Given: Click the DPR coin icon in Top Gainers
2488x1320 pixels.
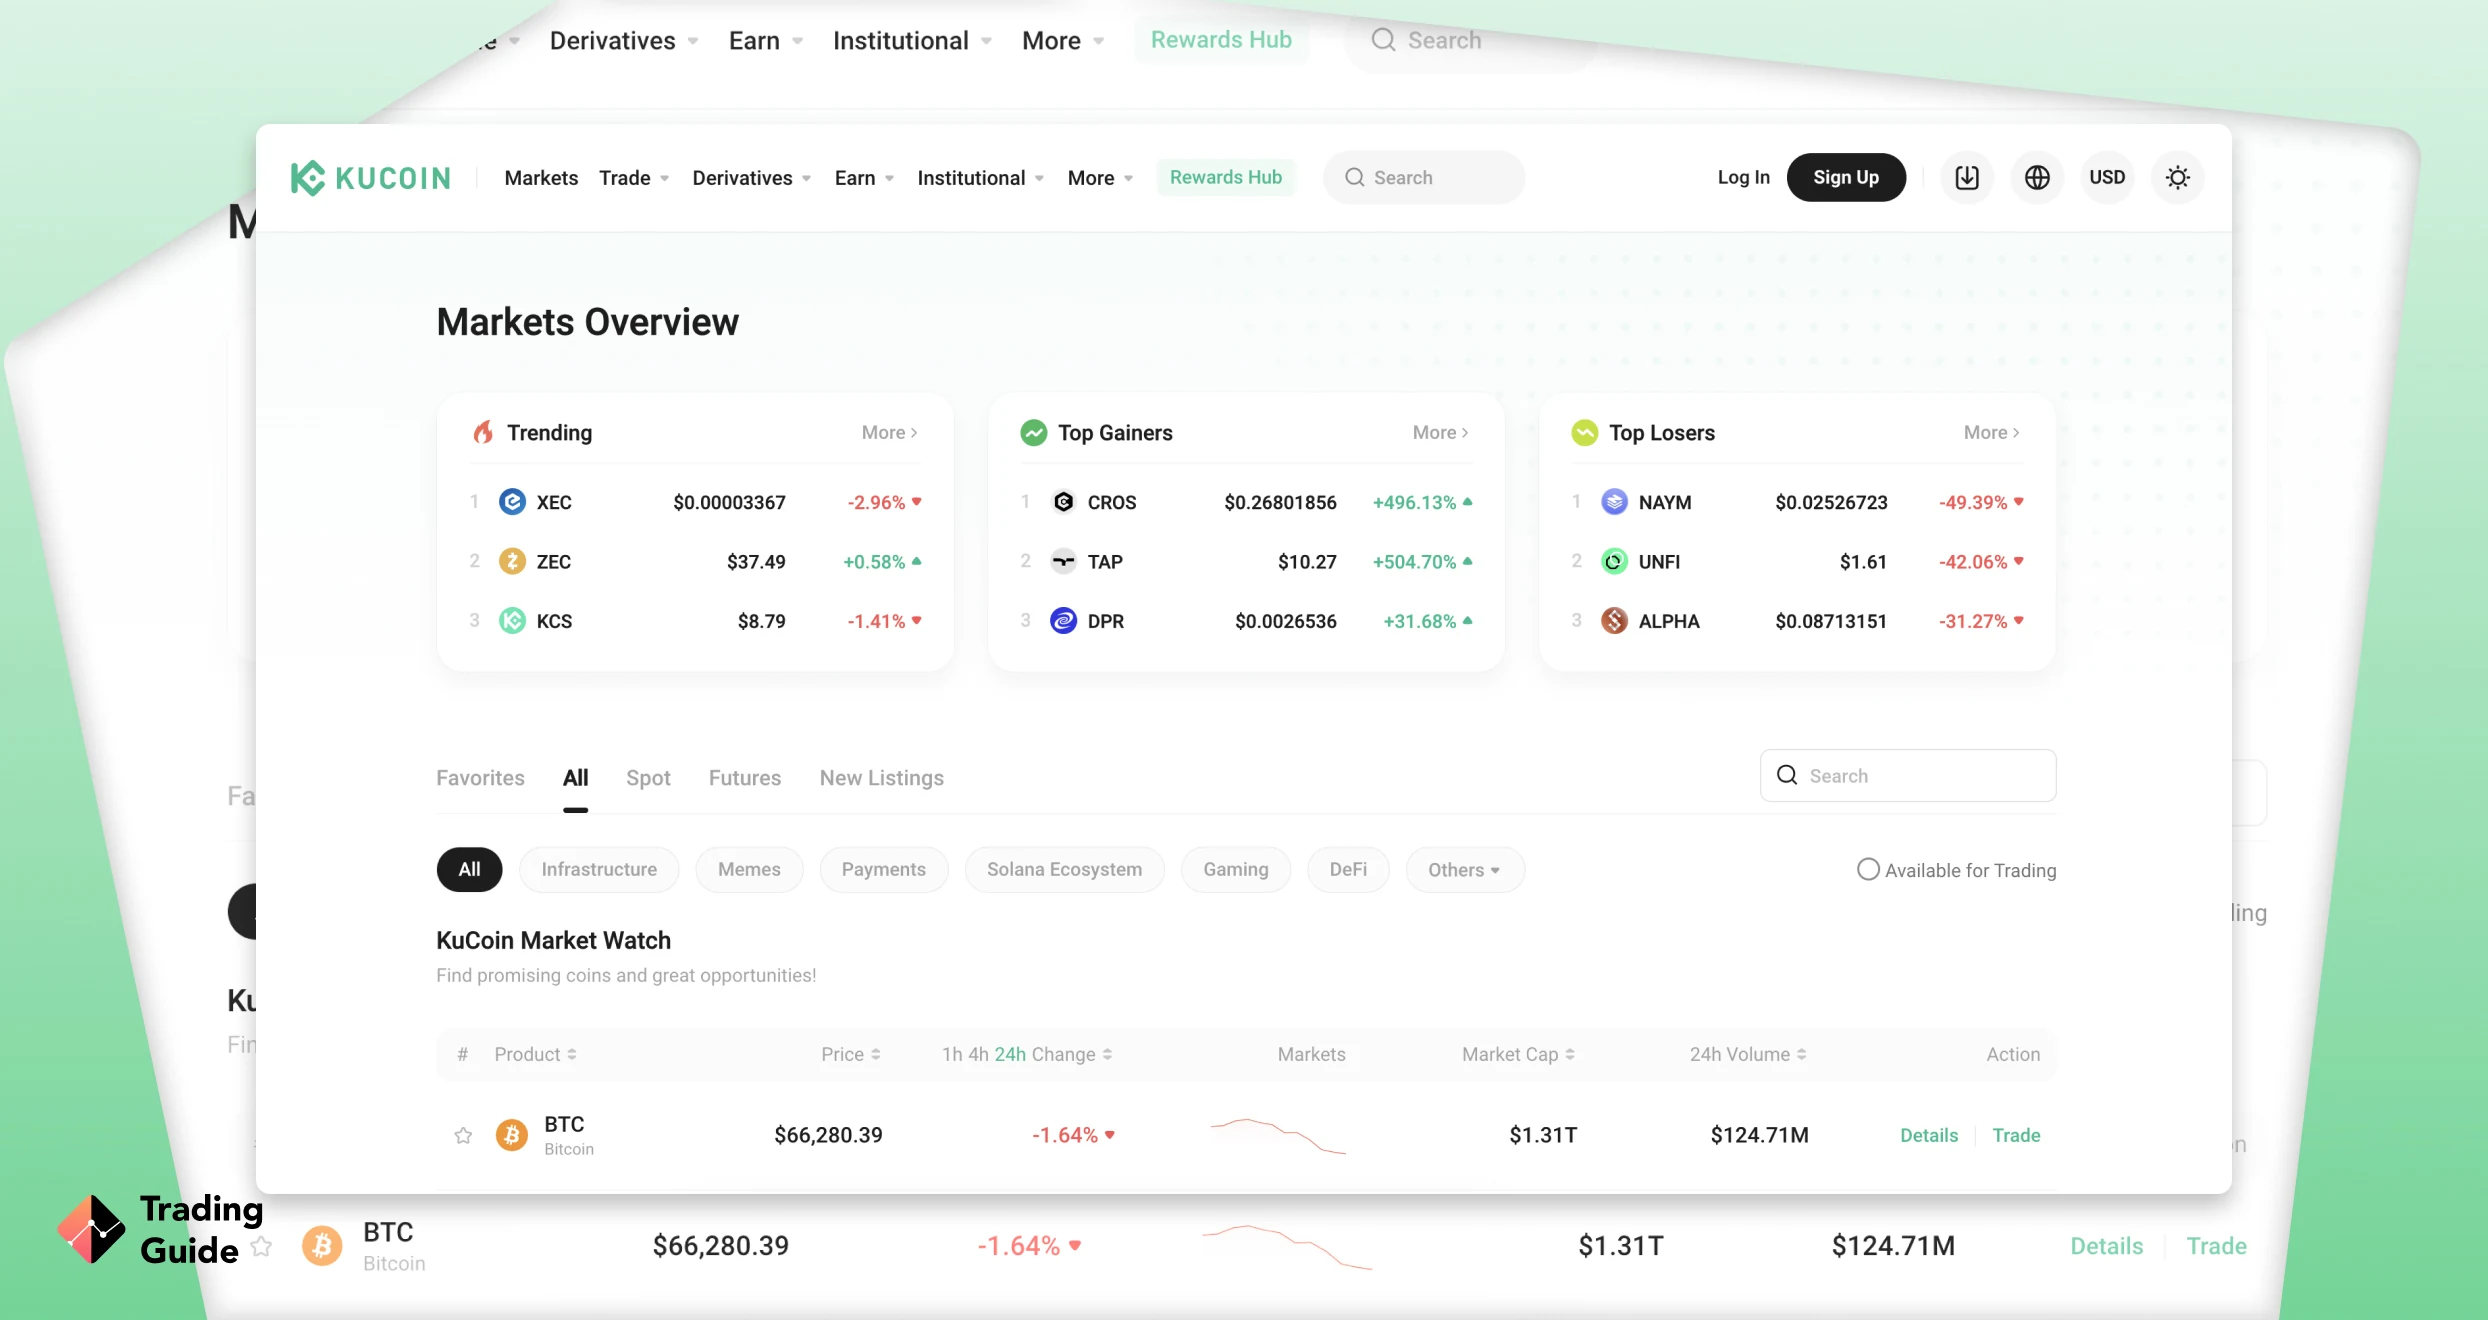Looking at the screenshot, I should point(1063,621).
